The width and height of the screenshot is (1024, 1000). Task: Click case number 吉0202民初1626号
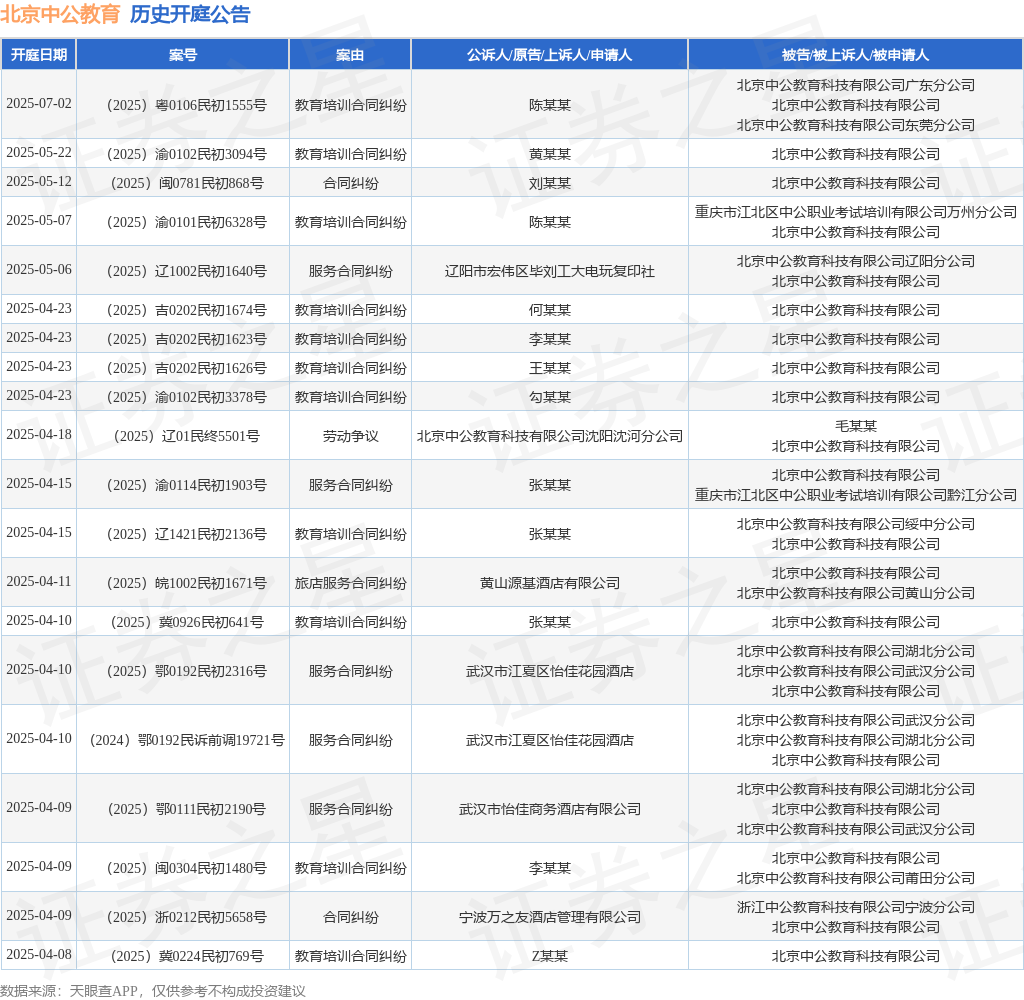point(187,368)
